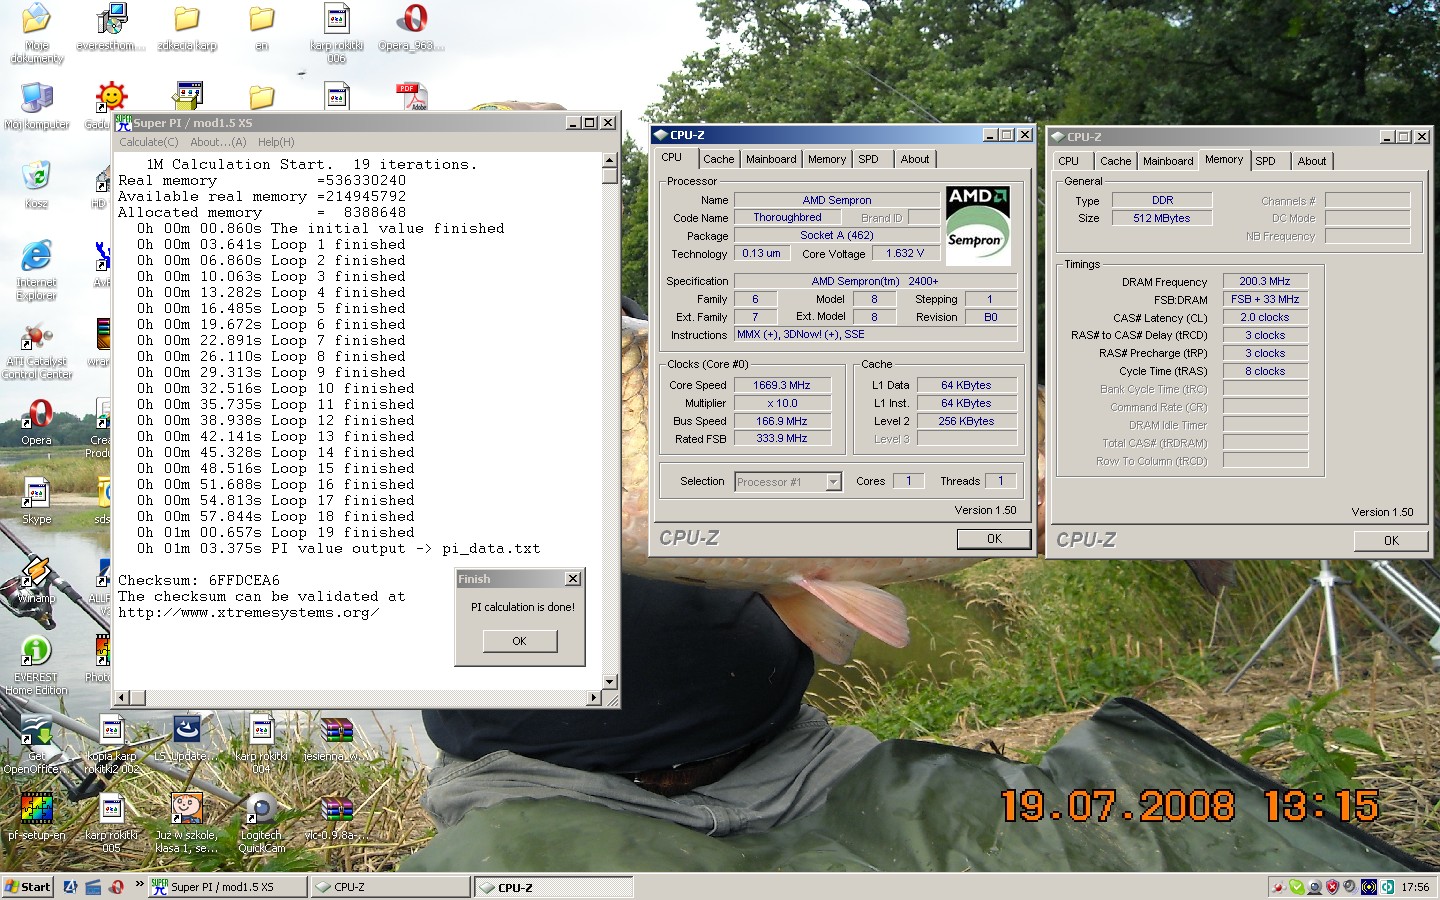Click the Super PI taskbar button
The image size is (1440, 900).
pyautogui.click(x=227, y=887)
